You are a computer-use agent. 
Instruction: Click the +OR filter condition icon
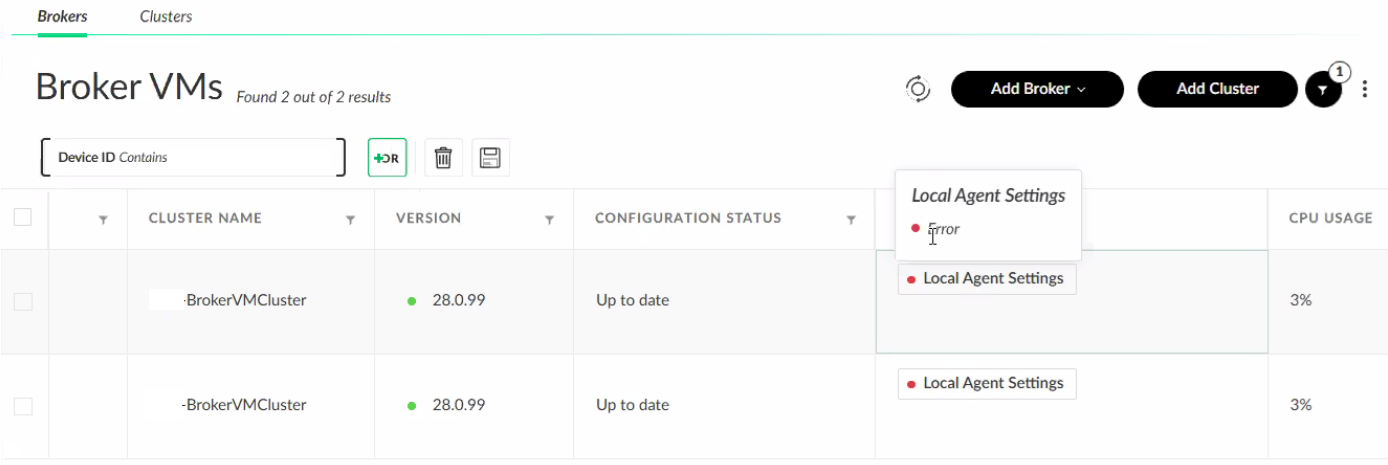click(387, 158)
